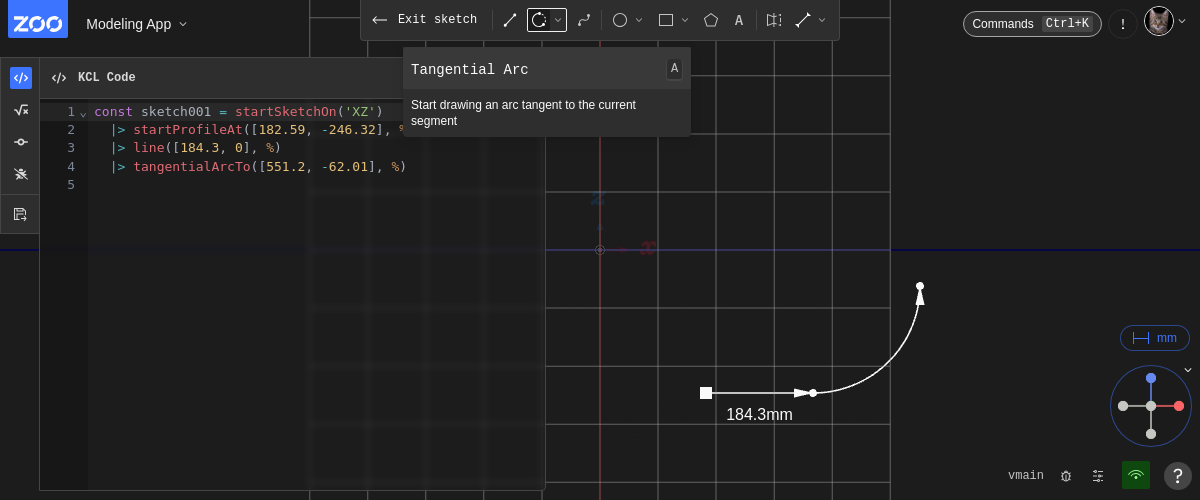Collapse the code fold on line 1
This screenshot has width=1200, height=500.
pyautogui.click(x=83, y=113)
